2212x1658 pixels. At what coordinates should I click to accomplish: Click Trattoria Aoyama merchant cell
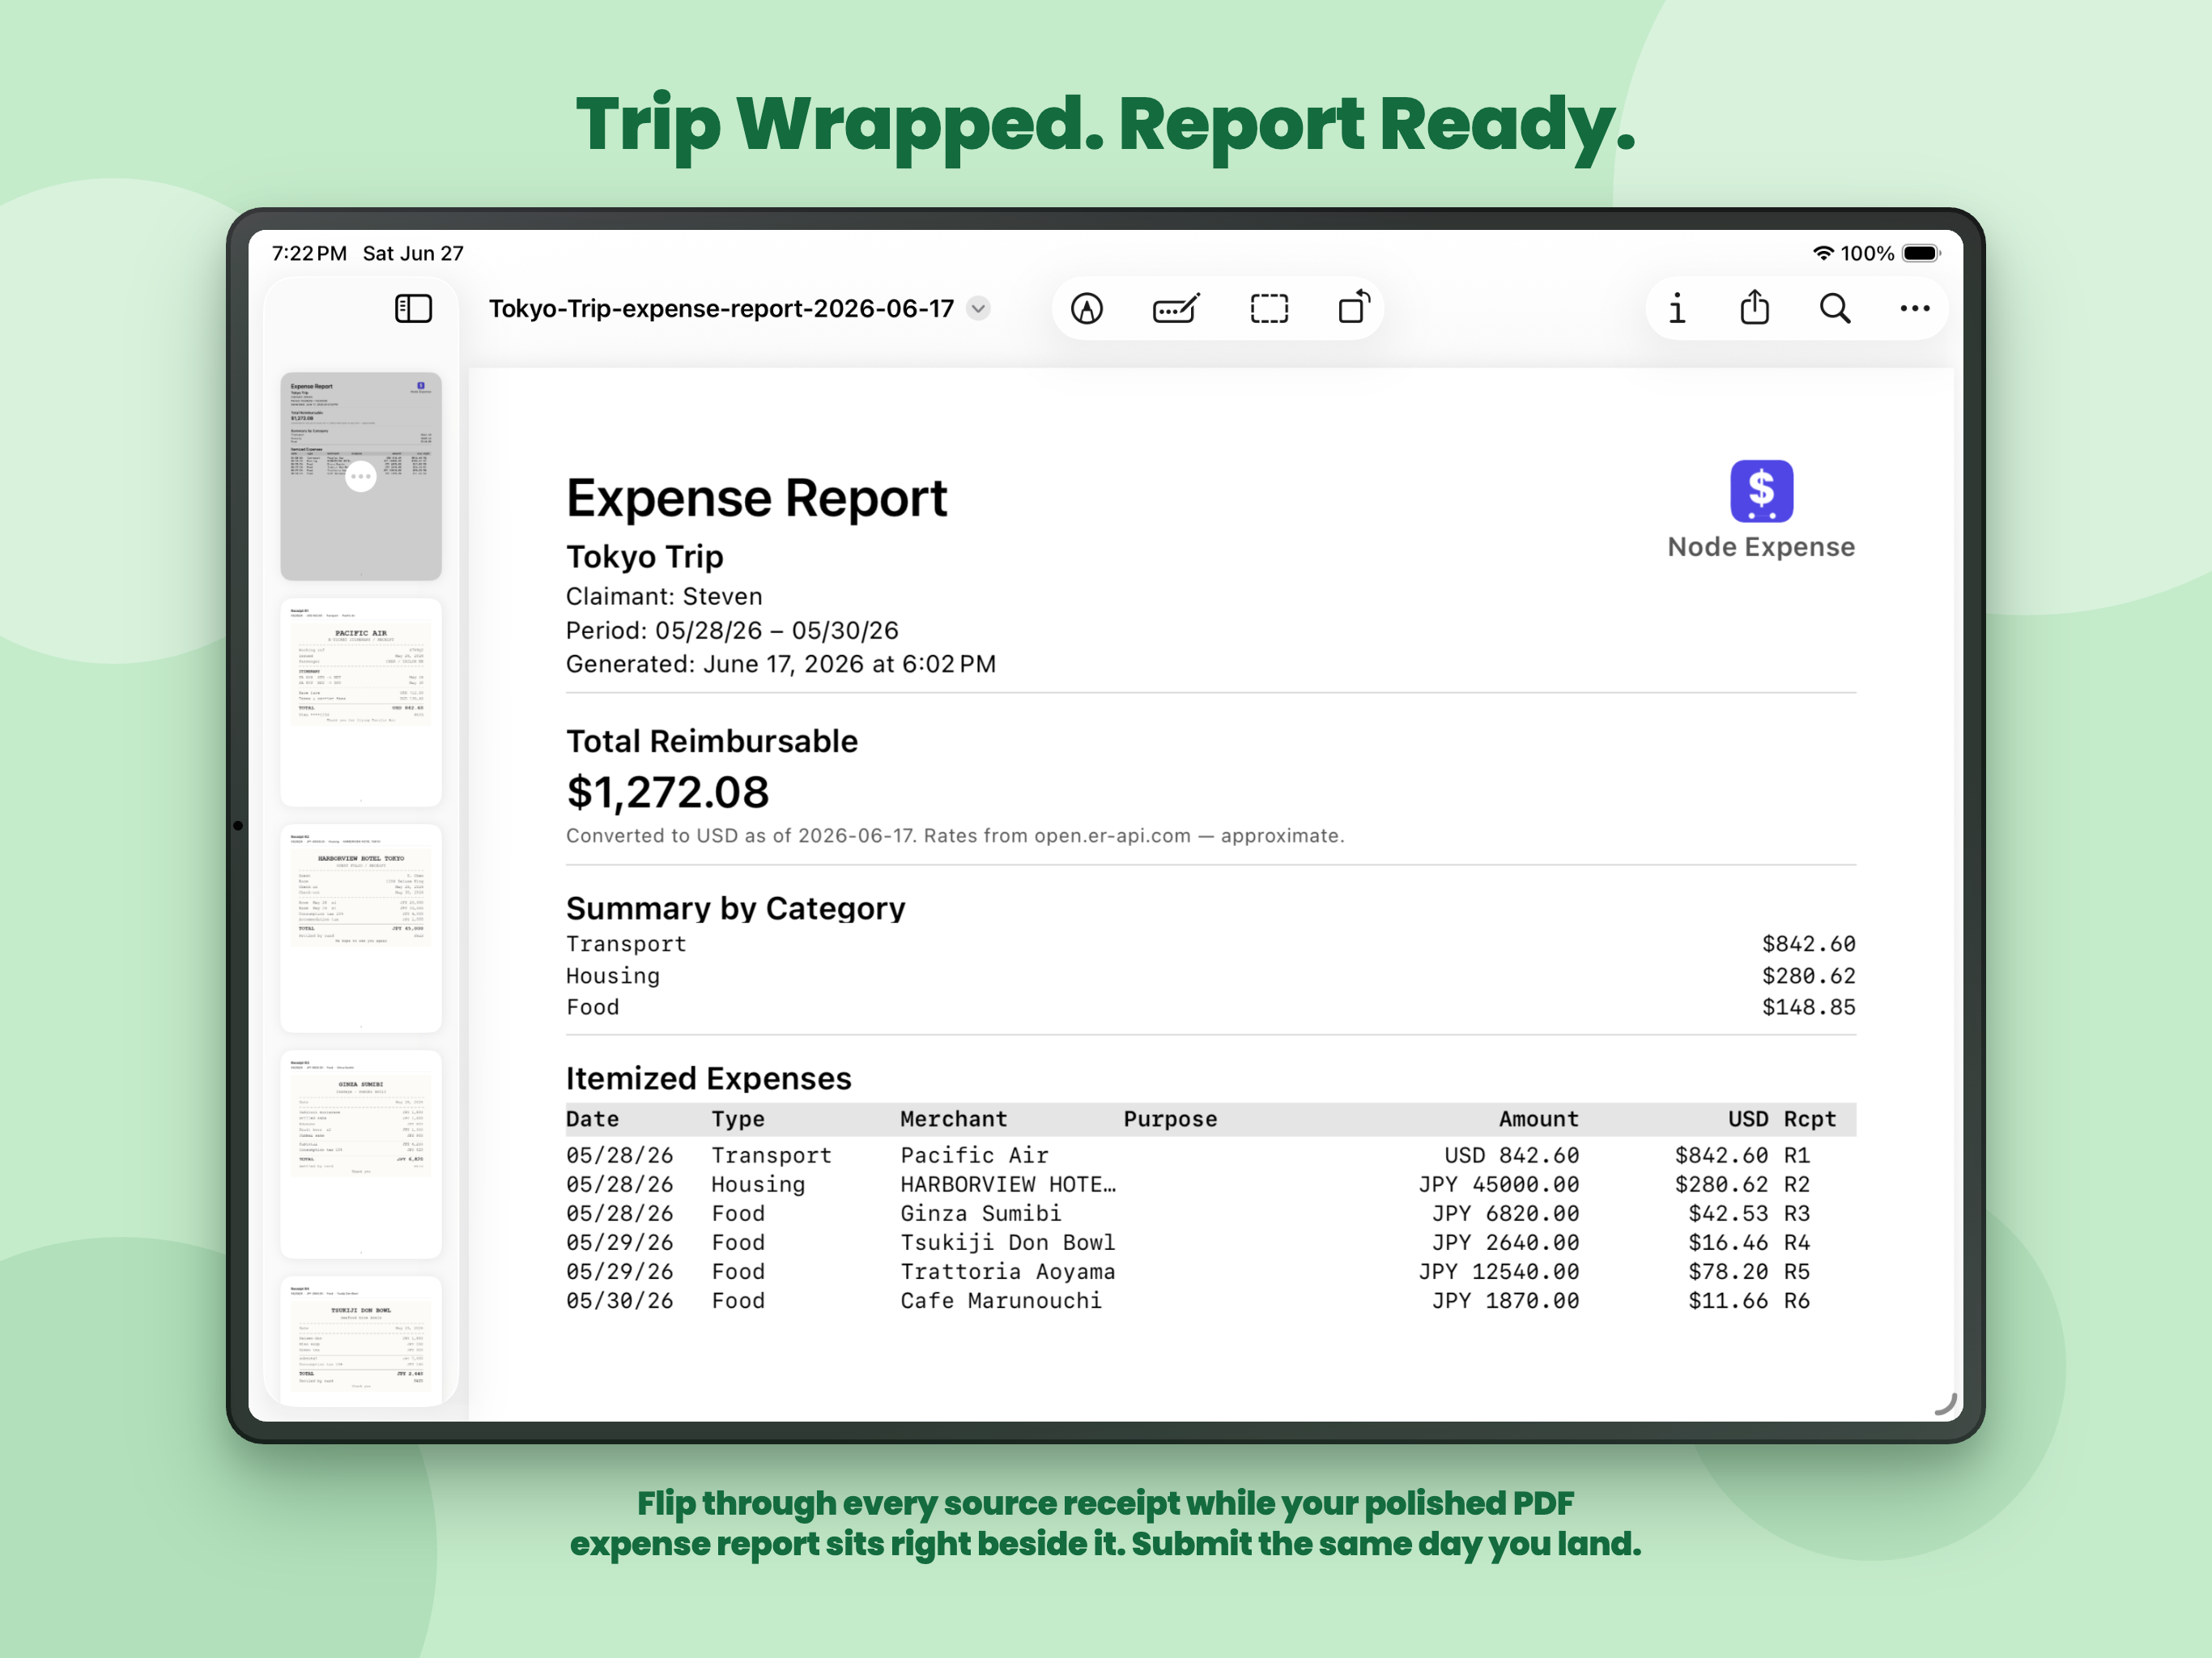pyautogui.click(x=1007, y=1271)
